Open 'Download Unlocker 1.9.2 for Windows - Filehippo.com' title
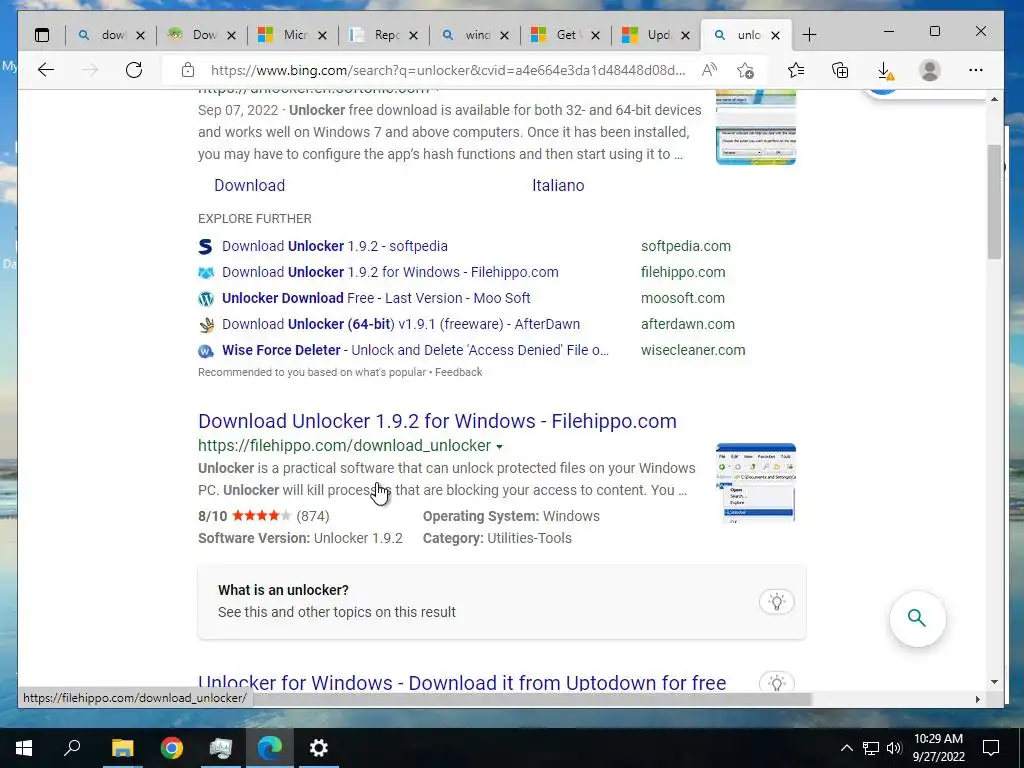The height and width of the screenshot is (768, 1024). click(x=437, y=421)
